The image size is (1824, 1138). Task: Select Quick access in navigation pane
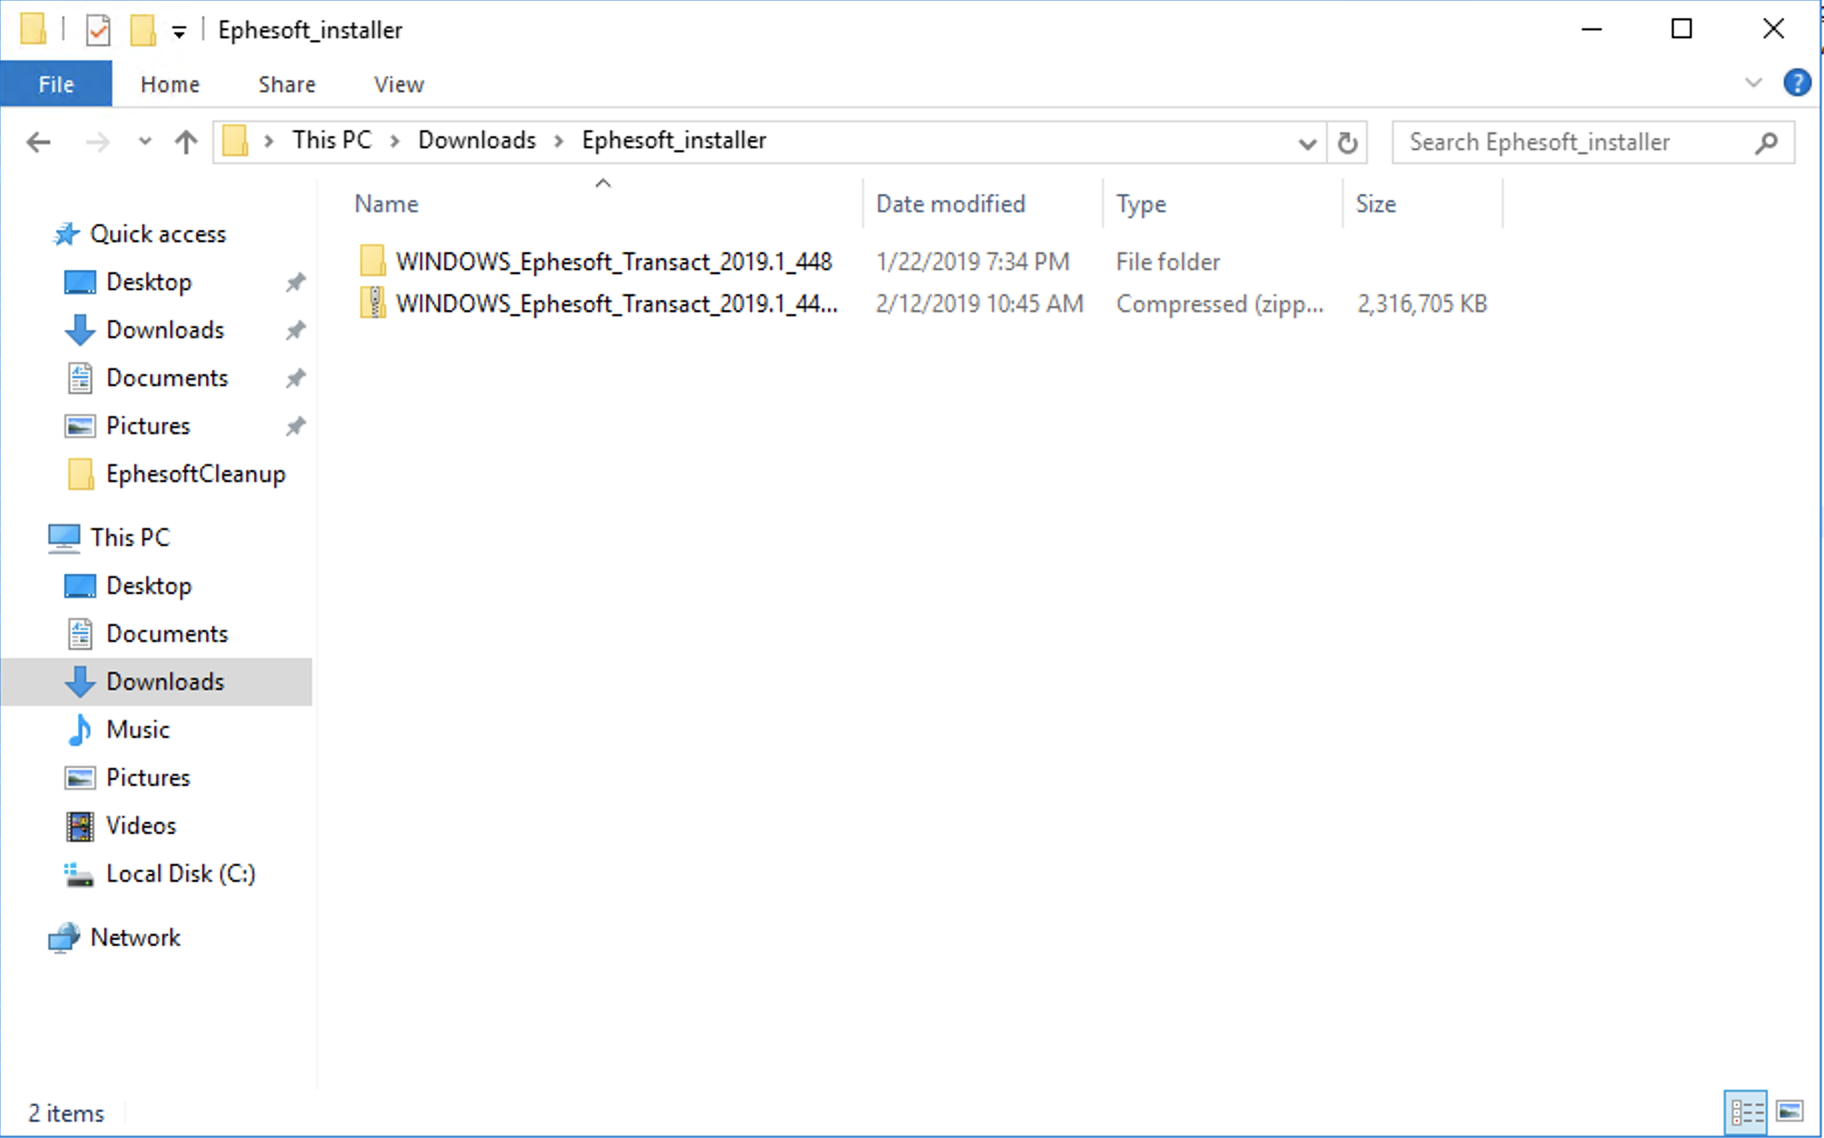pyautogui.click(x=158, y=234)
